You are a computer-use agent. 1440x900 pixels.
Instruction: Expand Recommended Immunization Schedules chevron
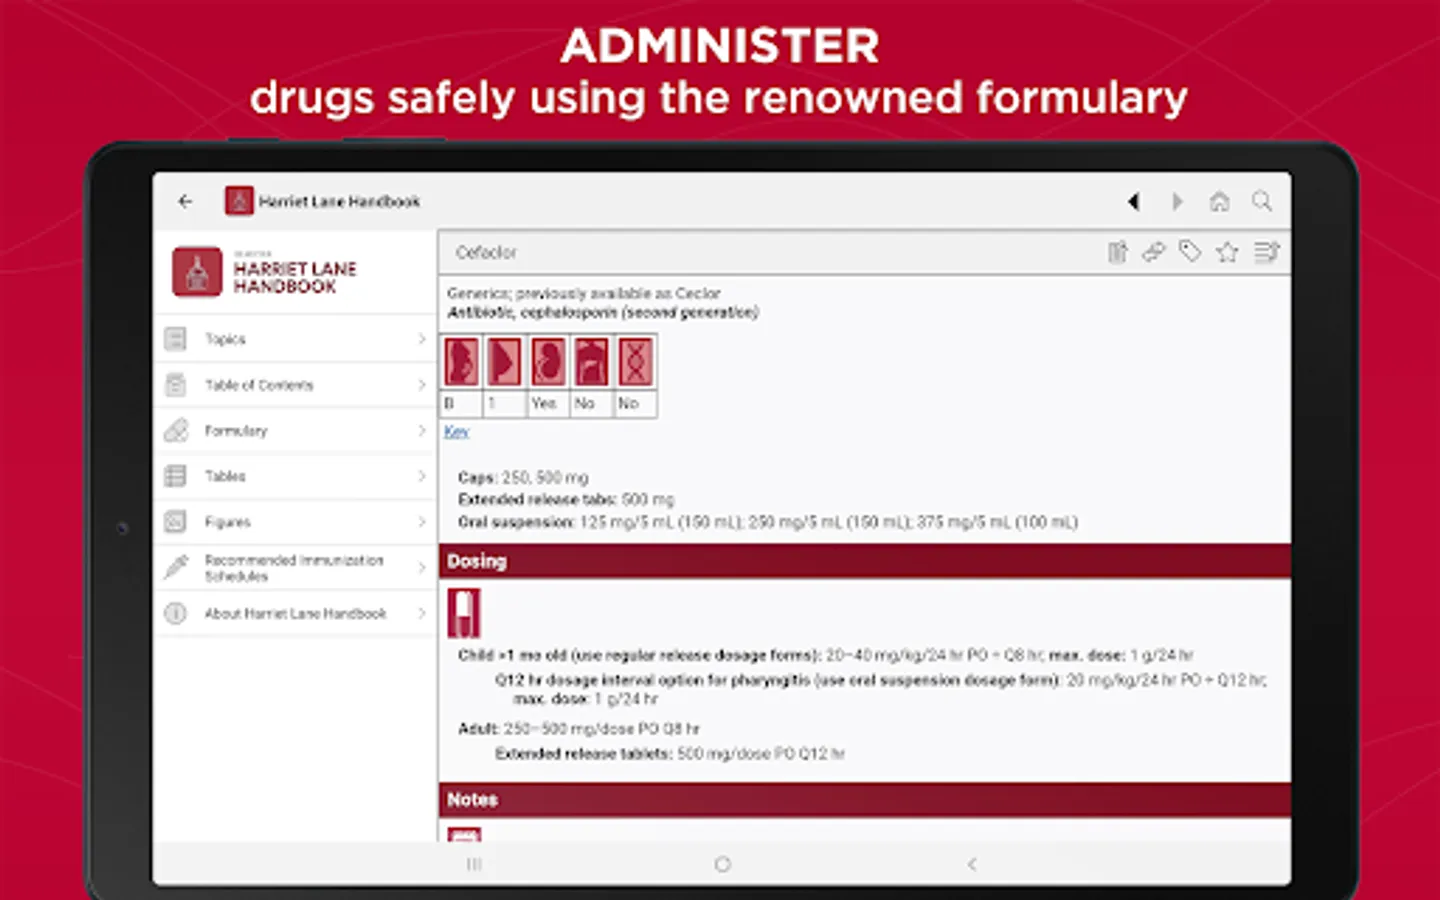tap(421, 567)
